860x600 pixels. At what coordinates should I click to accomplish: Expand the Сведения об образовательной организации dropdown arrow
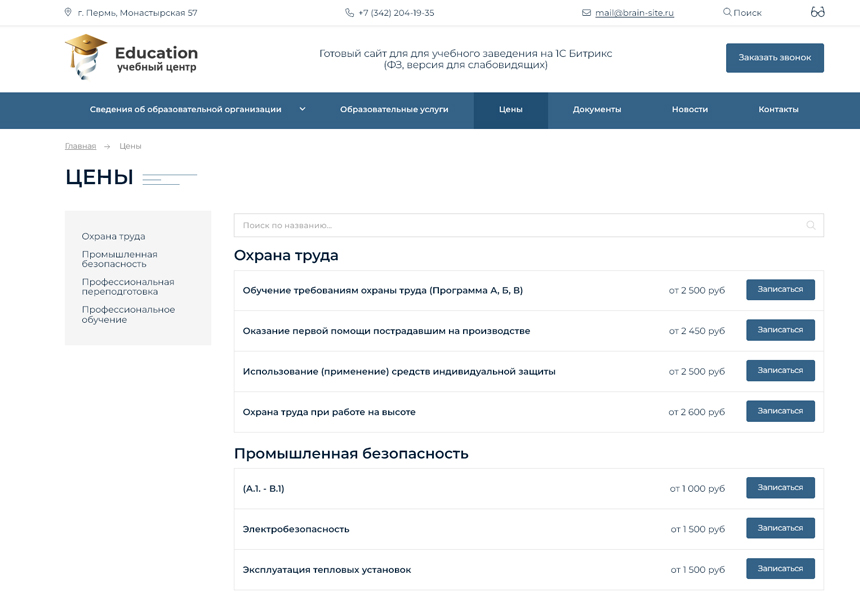point(302,109)
